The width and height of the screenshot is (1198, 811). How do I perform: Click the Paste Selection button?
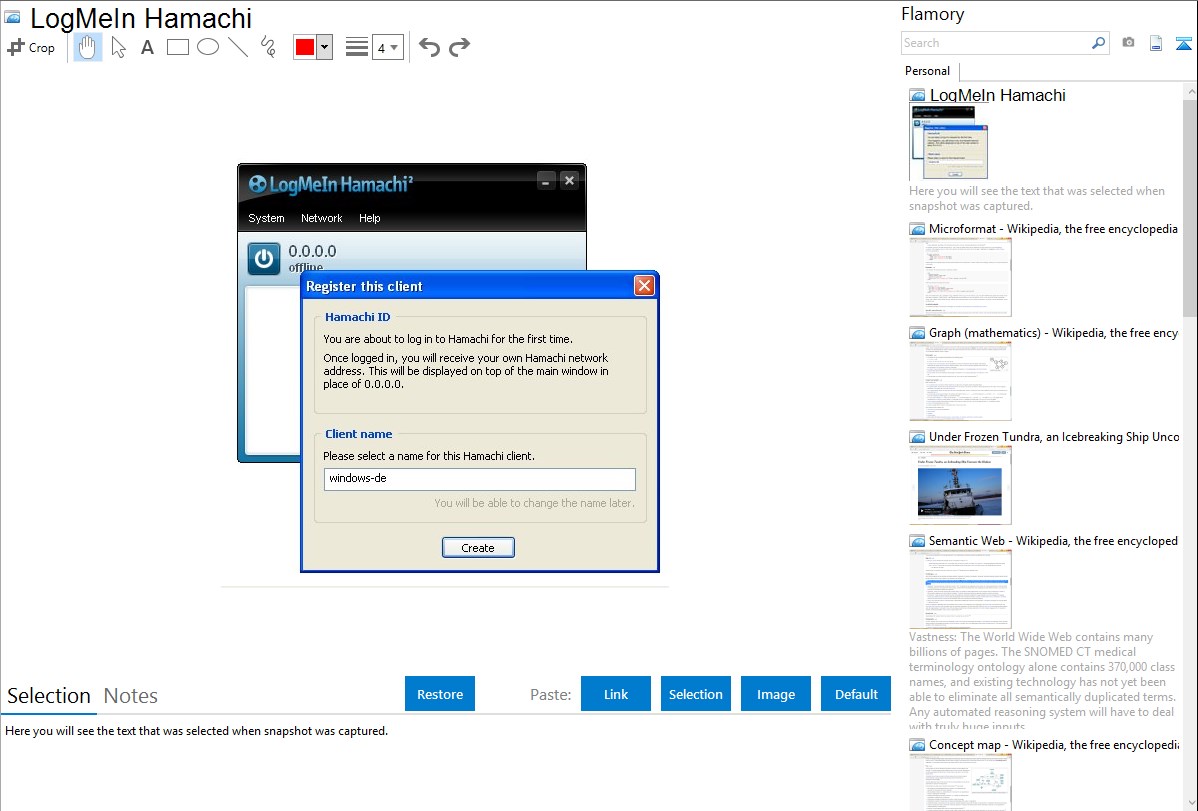coord(696,694)
